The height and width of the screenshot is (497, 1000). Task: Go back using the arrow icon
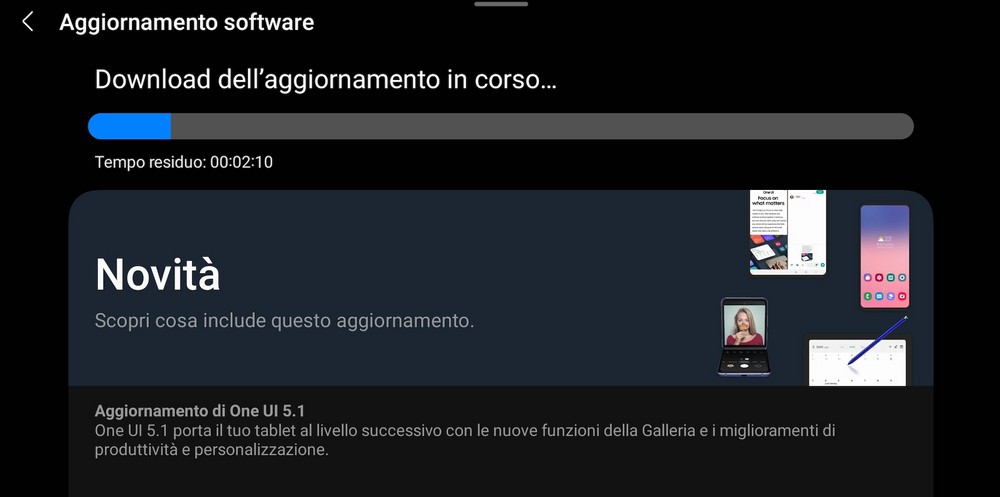(27, 22)
